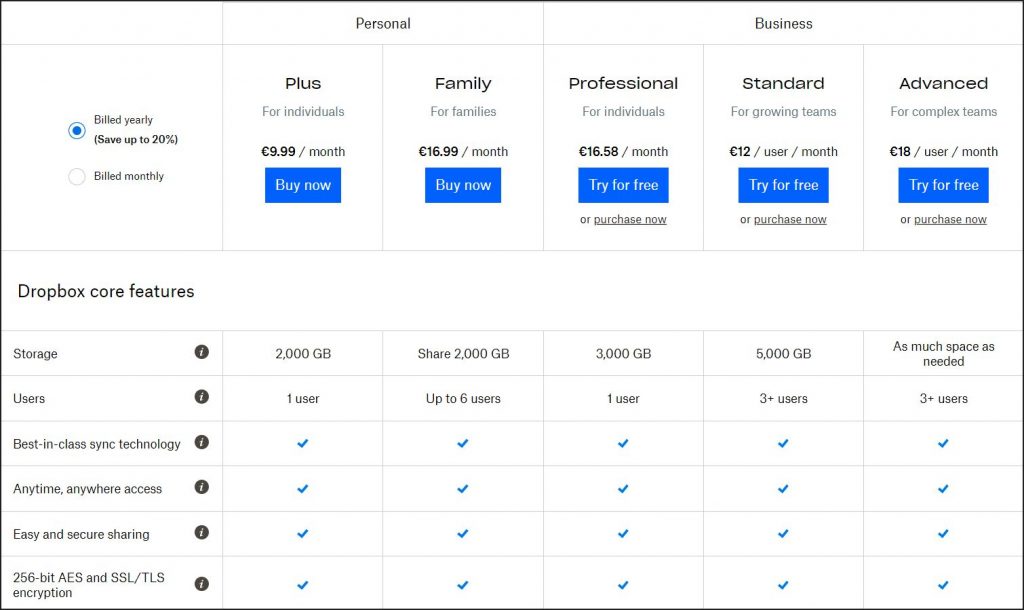Click Advanced checkmark for Anytime, anywhere access
Screen dimensions: 1024x610
coord(943,489)
